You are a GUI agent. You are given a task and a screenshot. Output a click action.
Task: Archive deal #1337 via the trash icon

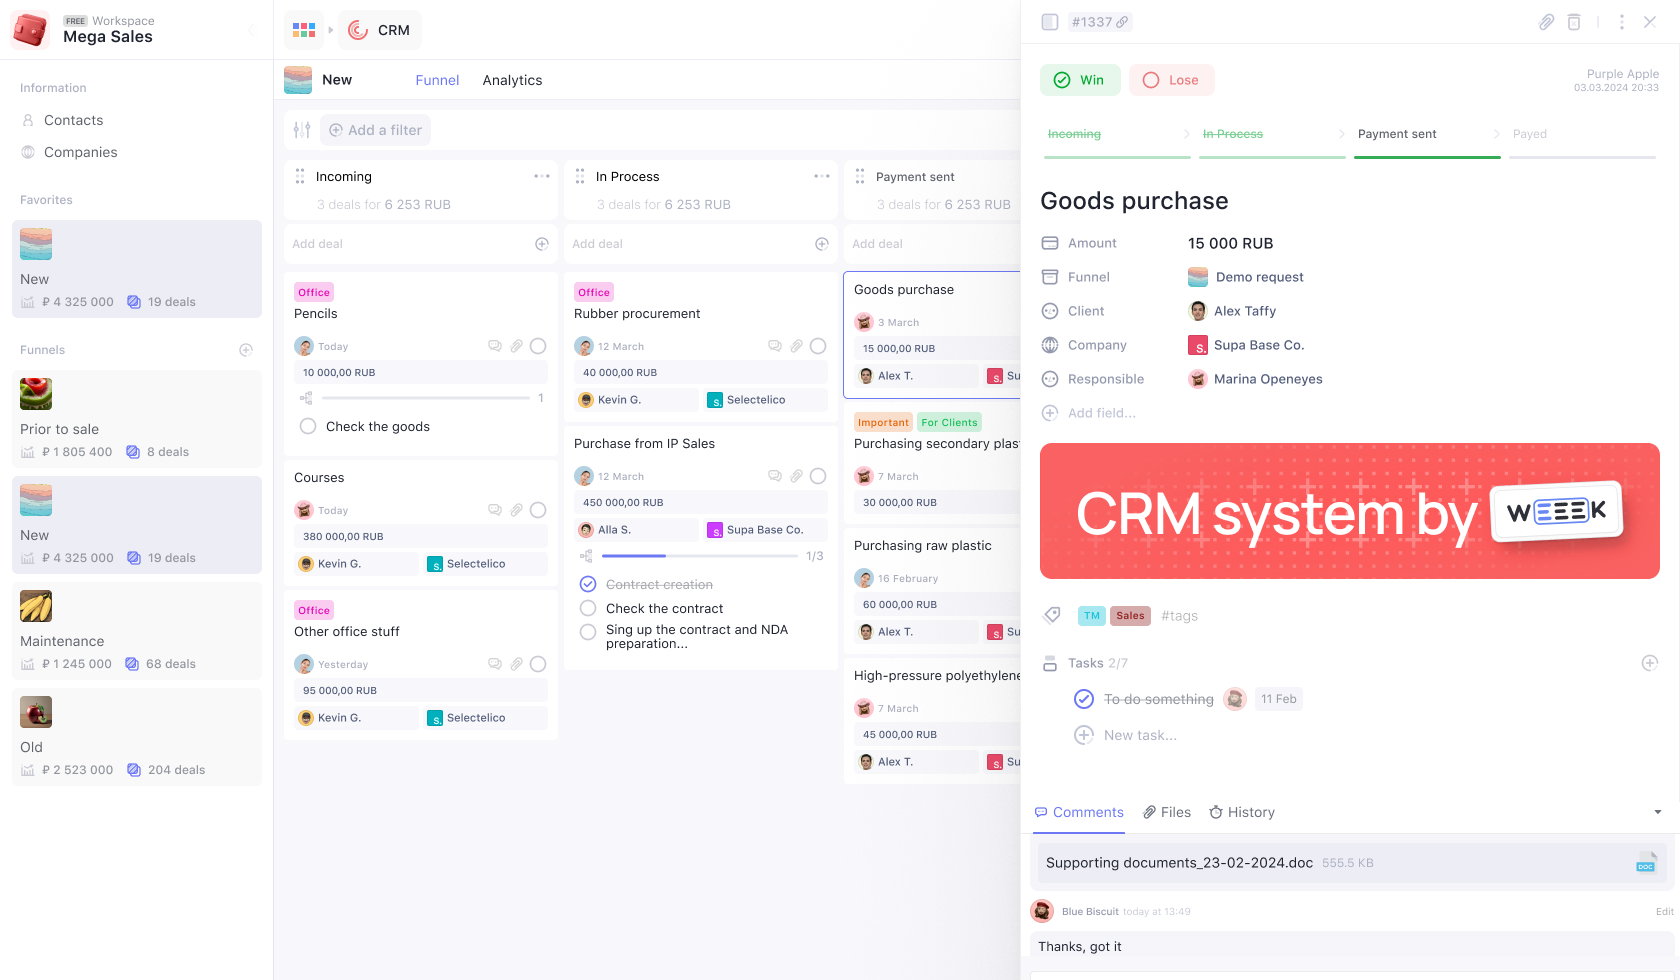click(1574, 21)
